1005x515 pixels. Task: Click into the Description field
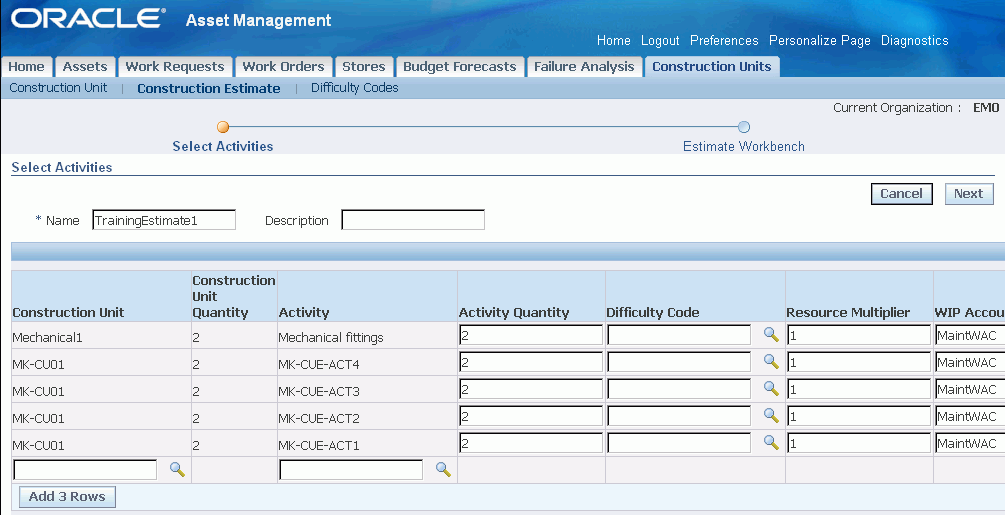click(413, 220)
